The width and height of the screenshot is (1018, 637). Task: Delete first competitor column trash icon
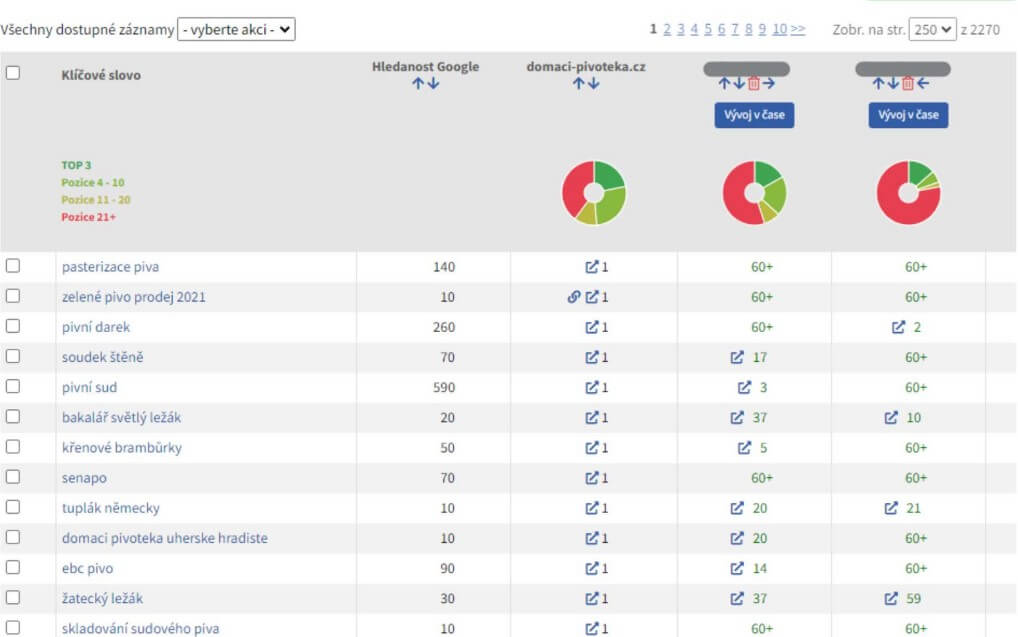pyautogui.click(x=754, y=84)
